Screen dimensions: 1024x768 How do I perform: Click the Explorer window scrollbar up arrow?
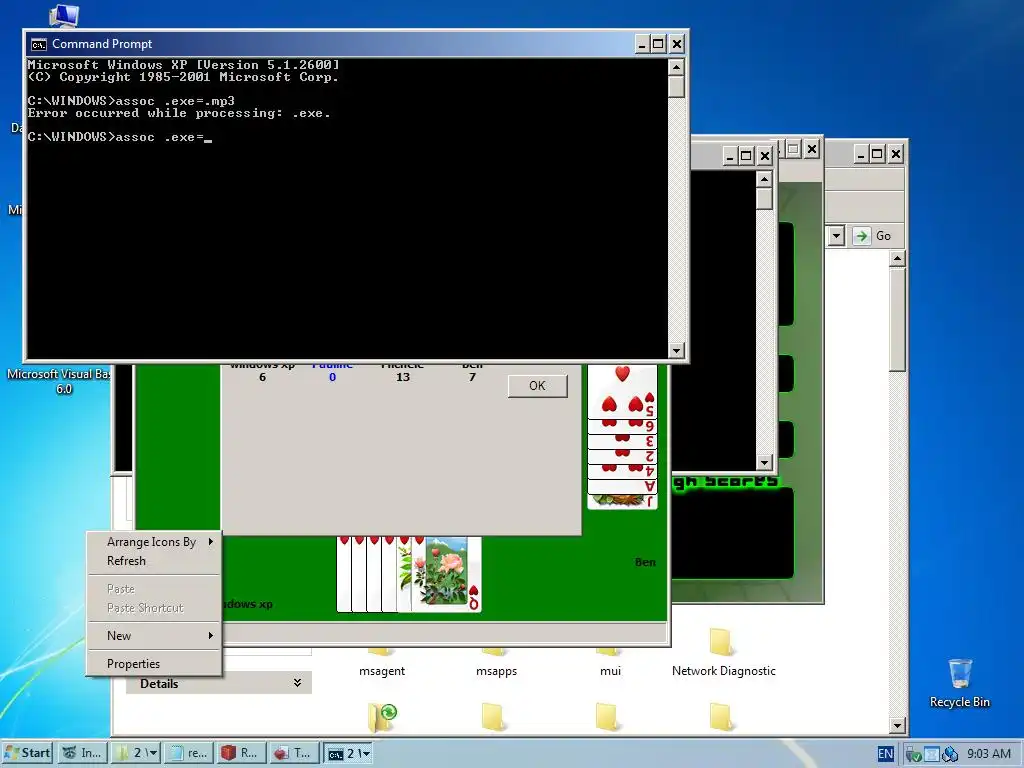click(x=897, y=259)
